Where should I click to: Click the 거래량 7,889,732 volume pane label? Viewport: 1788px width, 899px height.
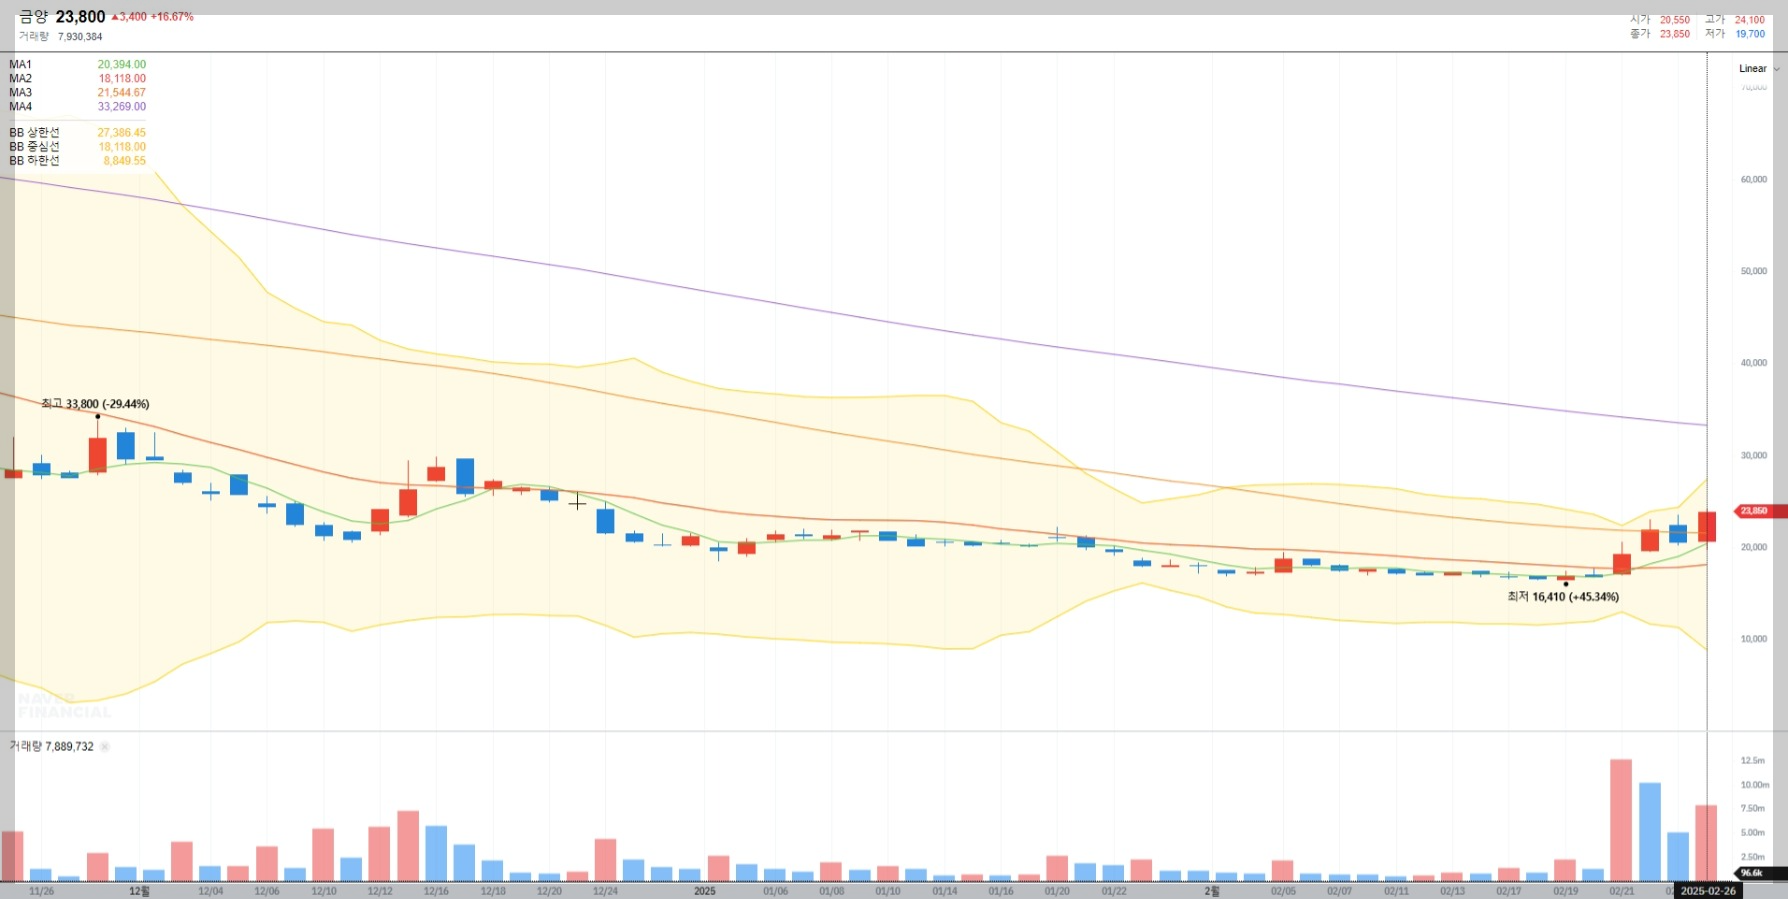(52, 747)
